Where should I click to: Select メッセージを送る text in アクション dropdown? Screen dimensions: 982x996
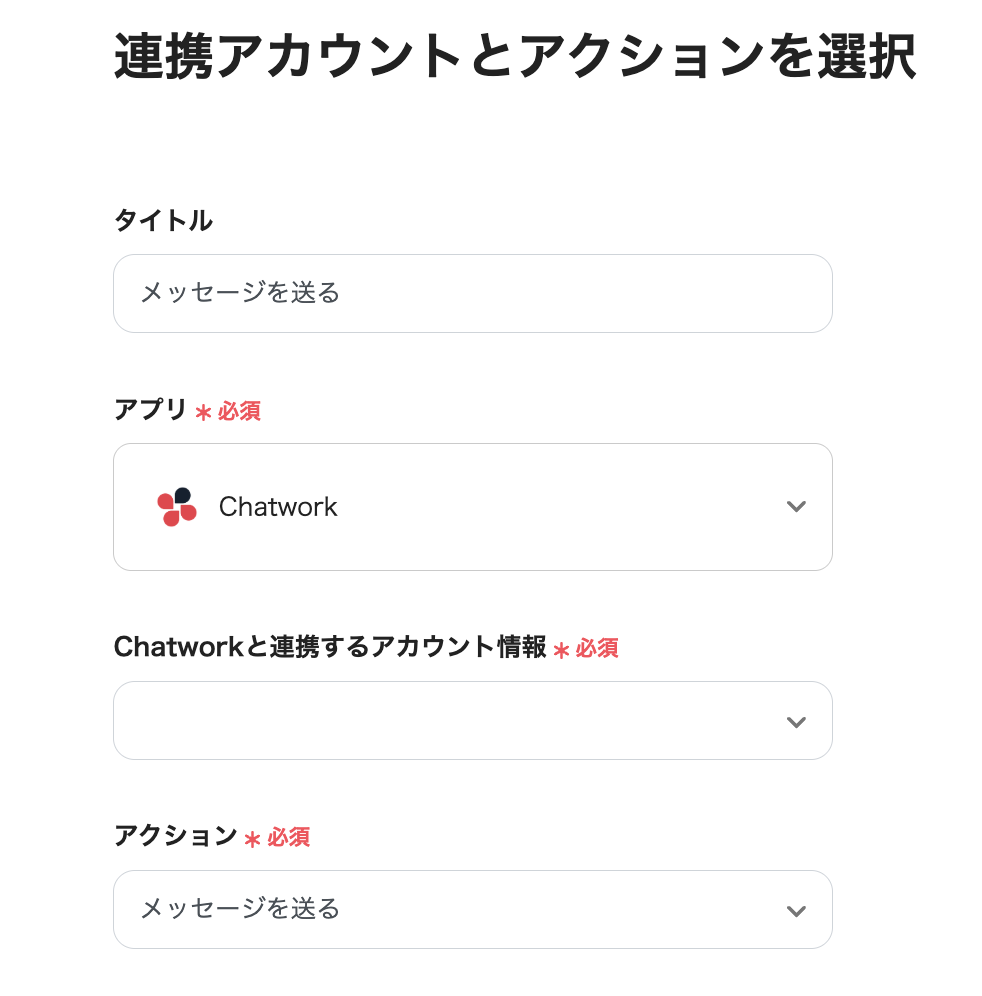[240, 909]
